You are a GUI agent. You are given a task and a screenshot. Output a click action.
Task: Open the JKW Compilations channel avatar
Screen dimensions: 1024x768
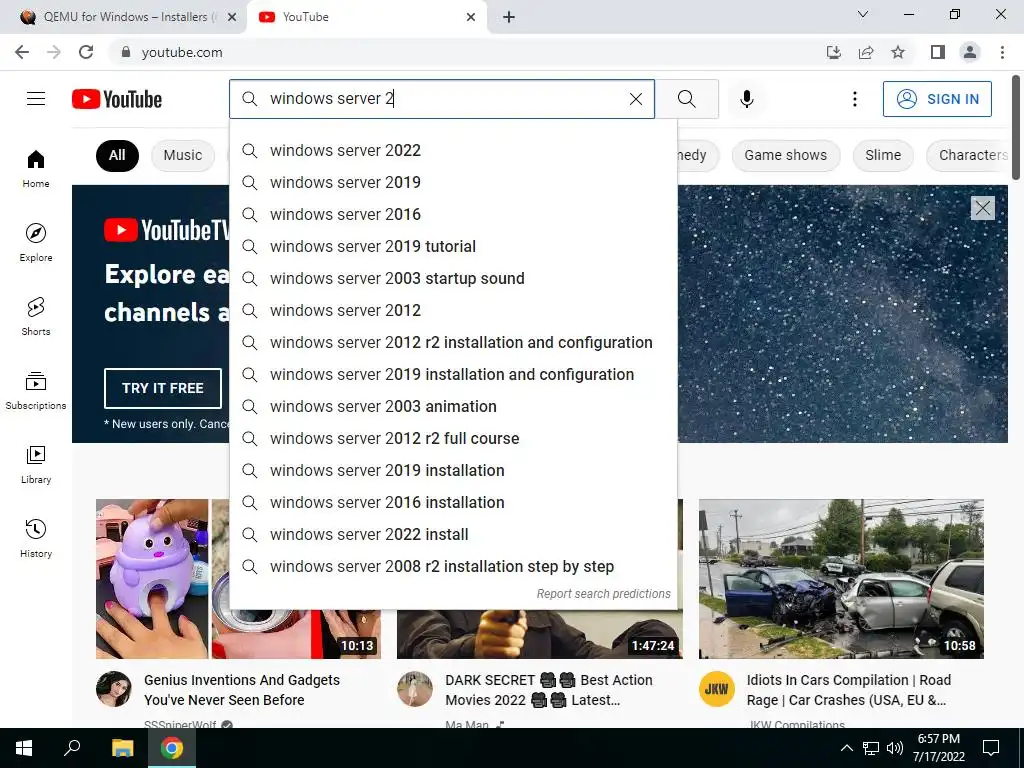(x=716, y=689)
